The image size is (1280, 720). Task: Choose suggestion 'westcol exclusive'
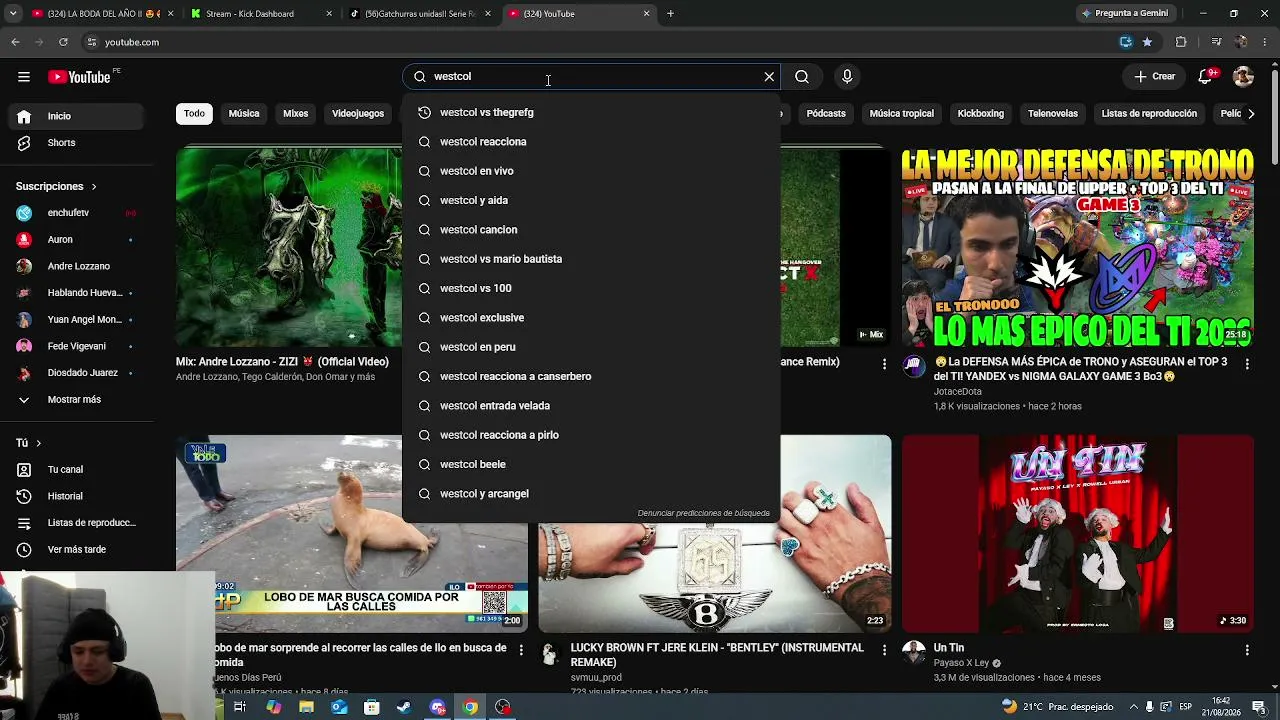(x=591, y=318)
